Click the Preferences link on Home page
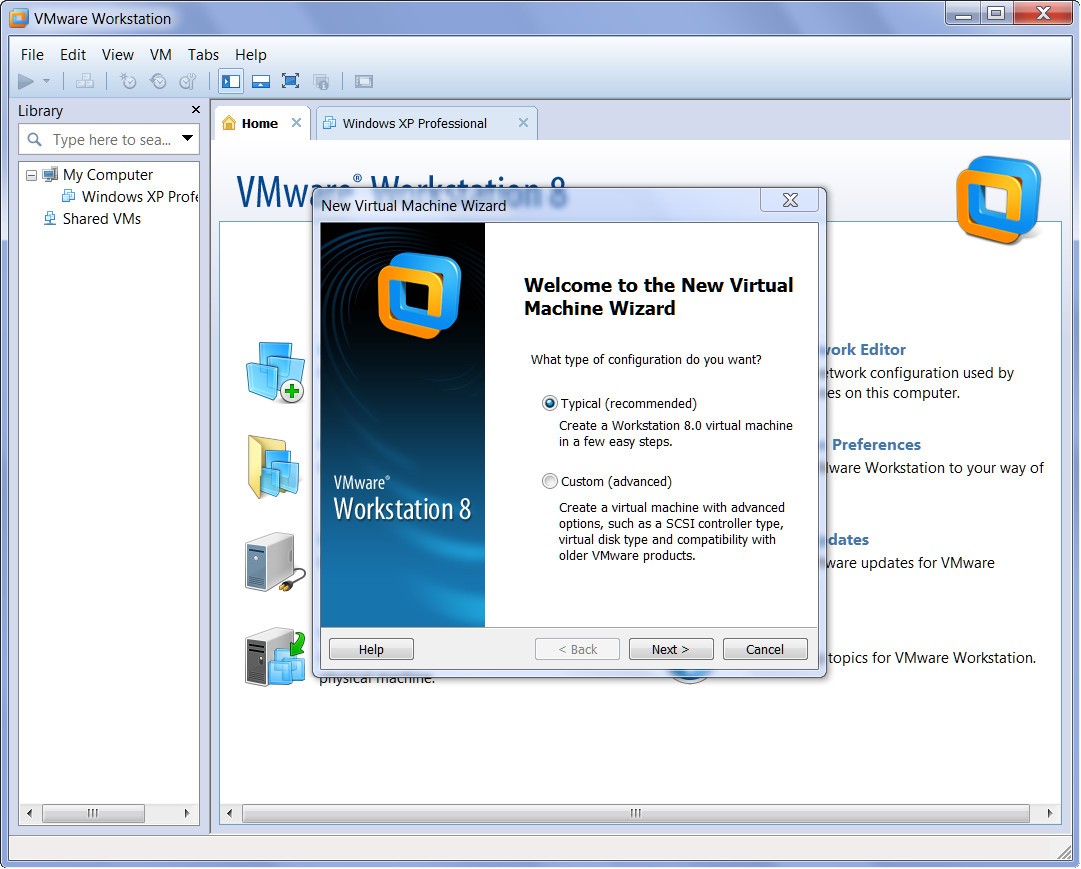 [876, 445]
